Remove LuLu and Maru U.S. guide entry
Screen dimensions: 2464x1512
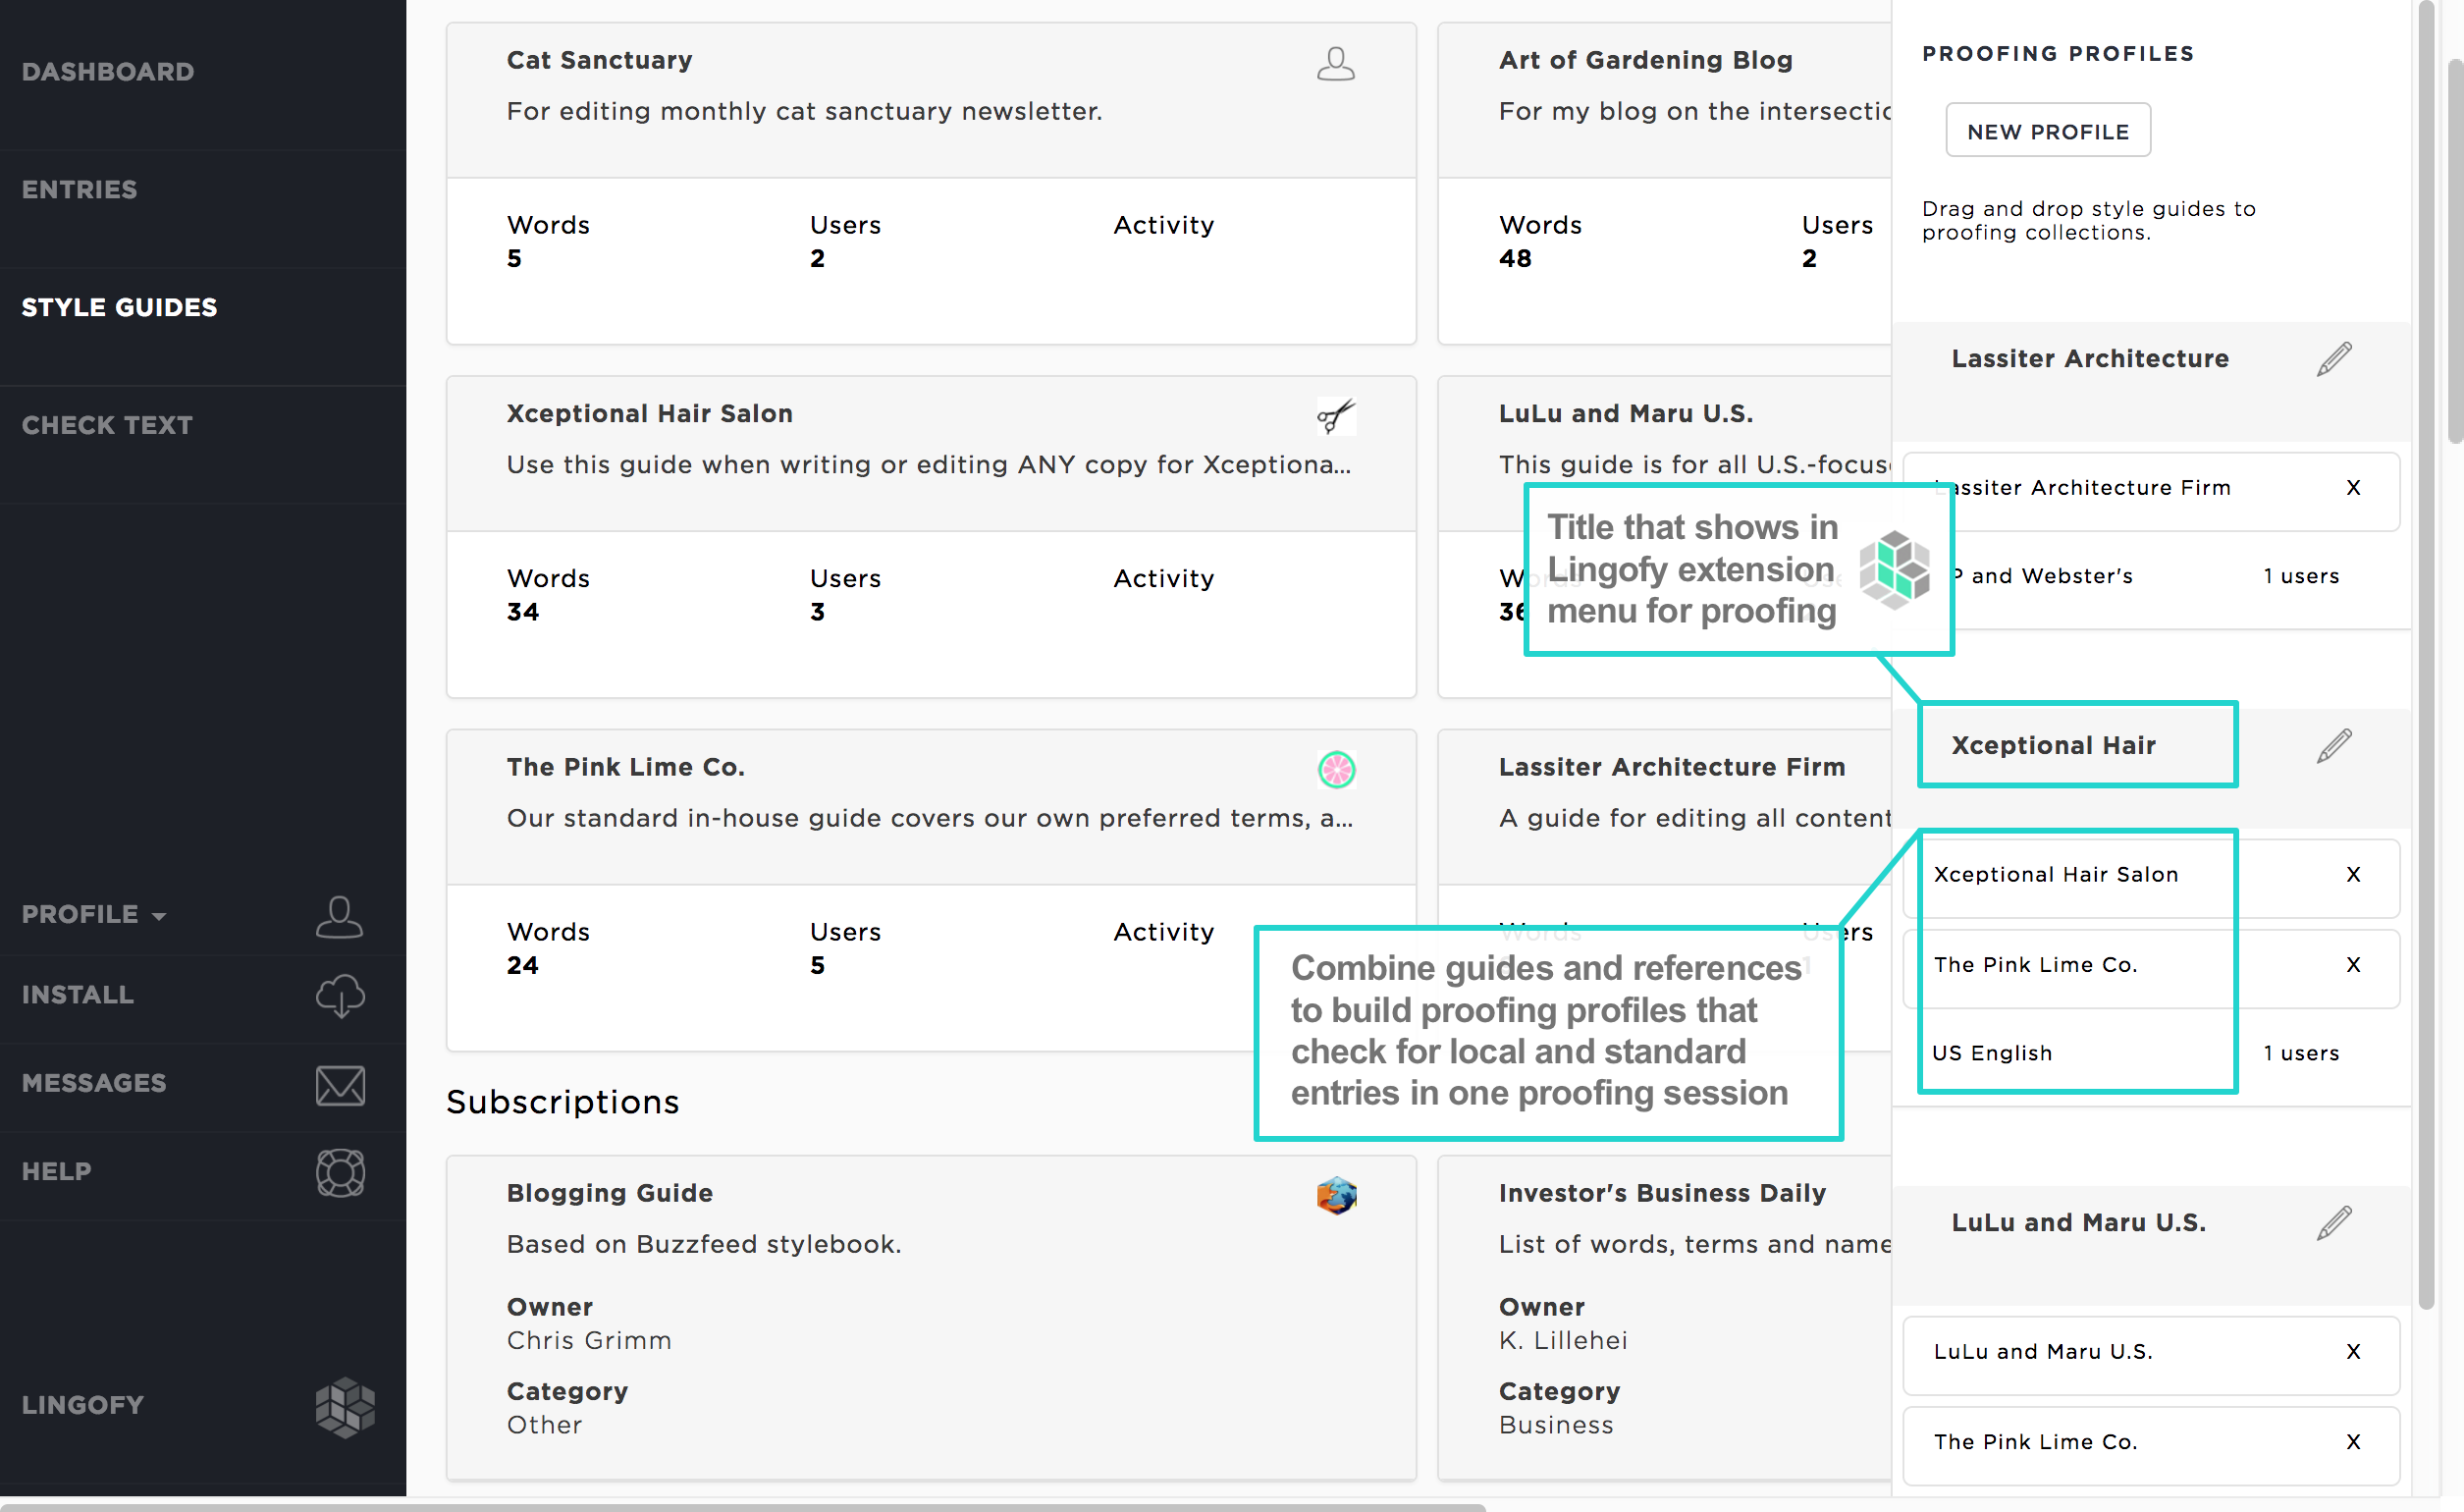(2352, 1352)
